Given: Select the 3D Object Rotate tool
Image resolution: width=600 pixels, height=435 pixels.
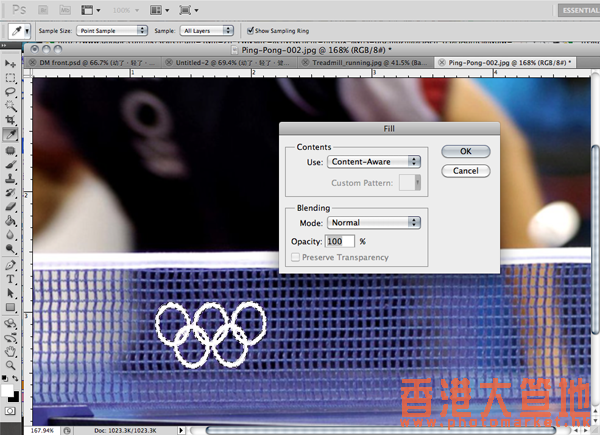Looking at the screenshot, I should [x=10, y=324].
